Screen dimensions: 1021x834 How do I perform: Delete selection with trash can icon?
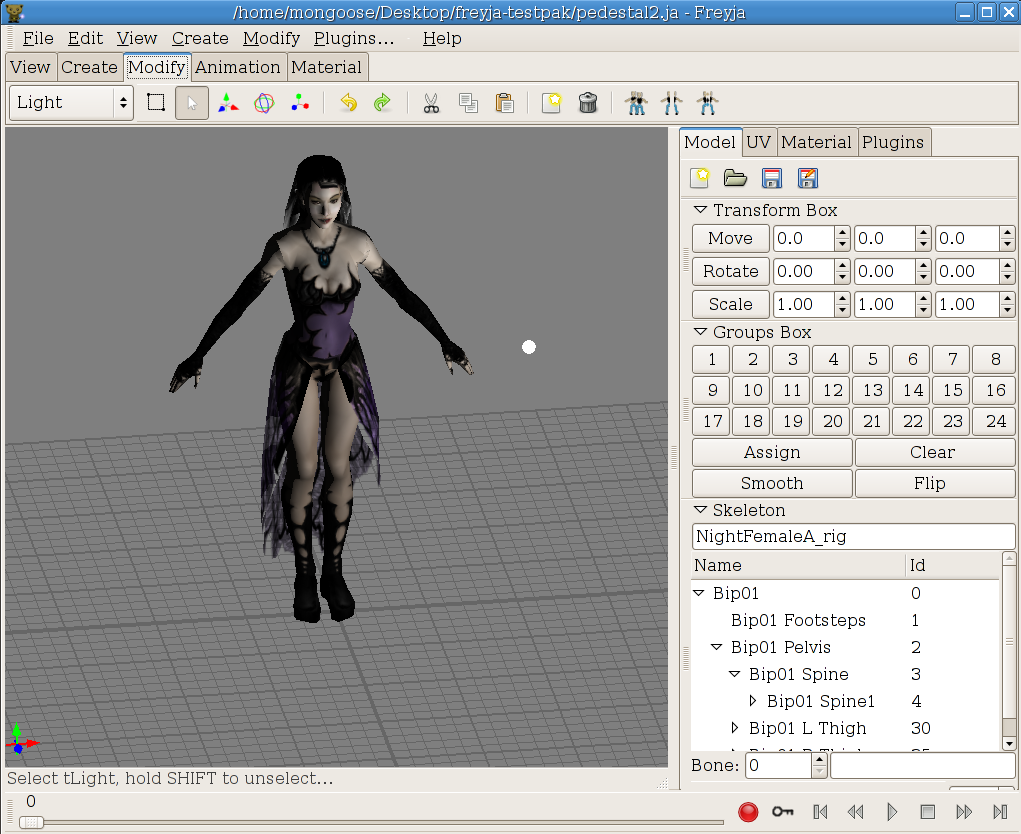pyautogui.click(x=588, y=103)
